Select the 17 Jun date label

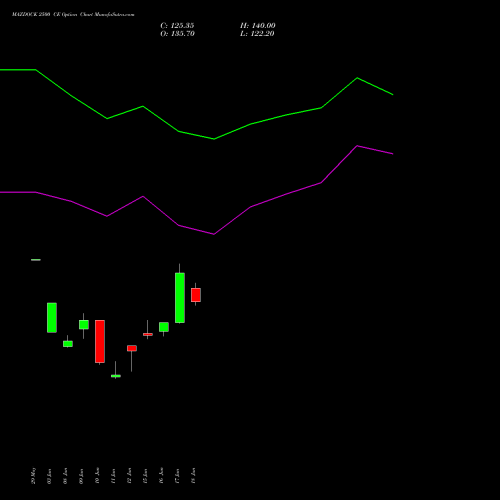(177, 476)
